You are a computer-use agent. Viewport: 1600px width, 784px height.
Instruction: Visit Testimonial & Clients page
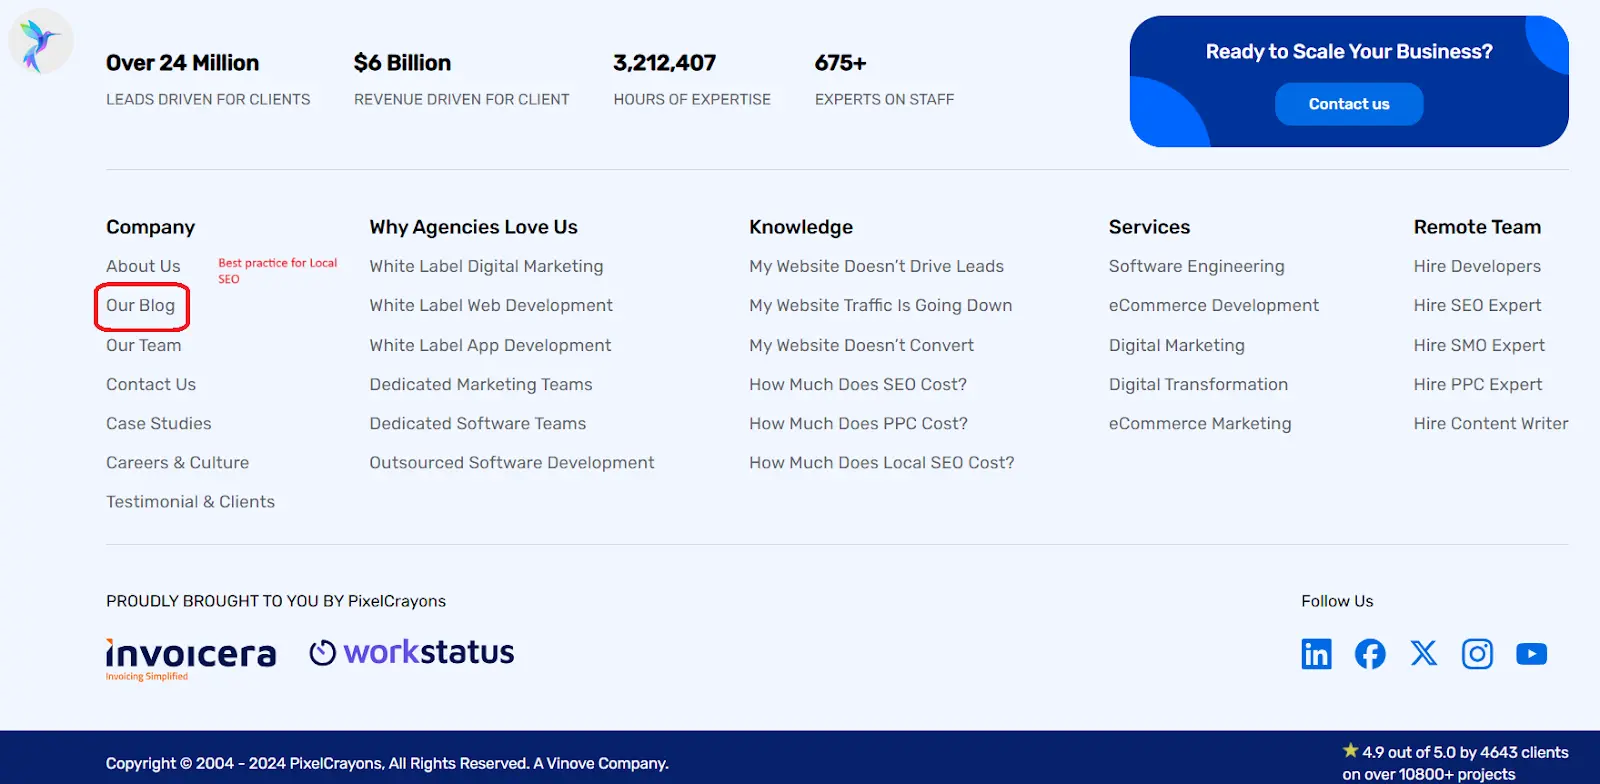[190, 502]
